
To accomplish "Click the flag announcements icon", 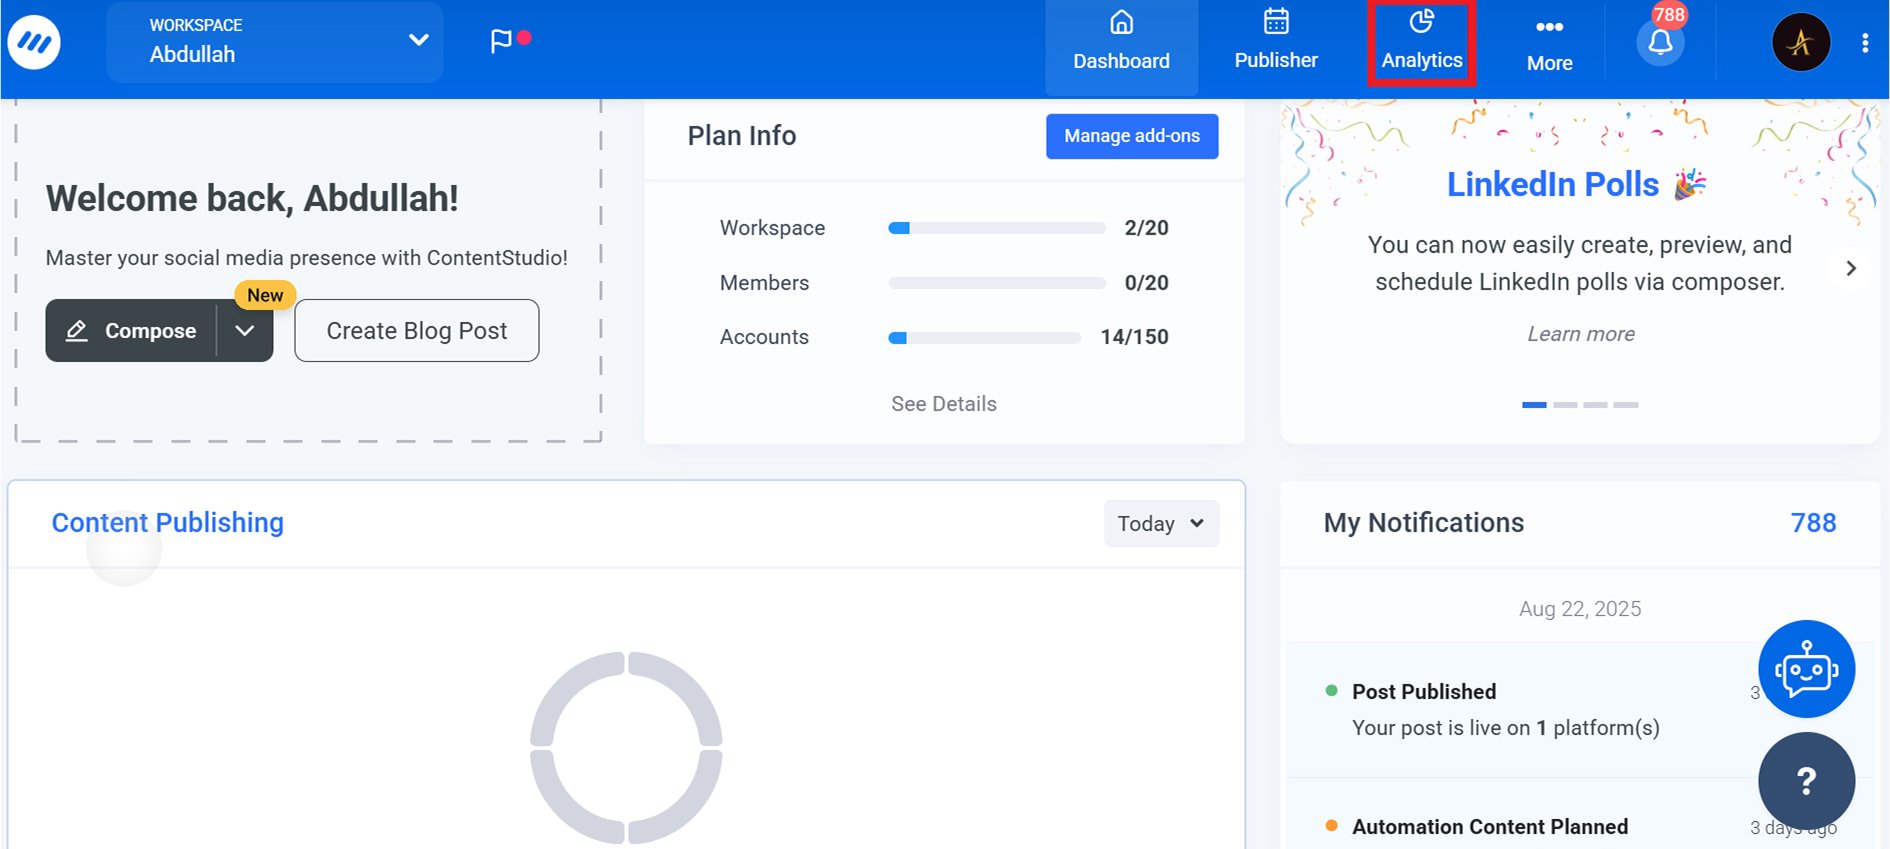I will [501, 41].
